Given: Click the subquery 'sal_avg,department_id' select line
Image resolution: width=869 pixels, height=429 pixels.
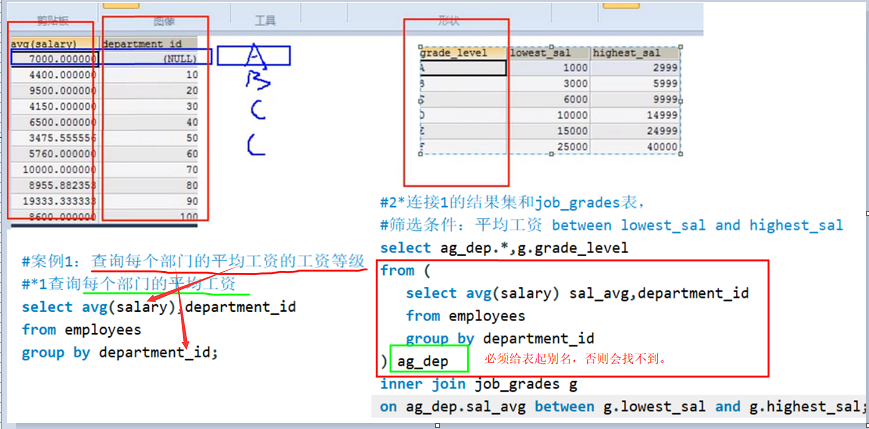Looking at the screenshot, I should point(577,293).
